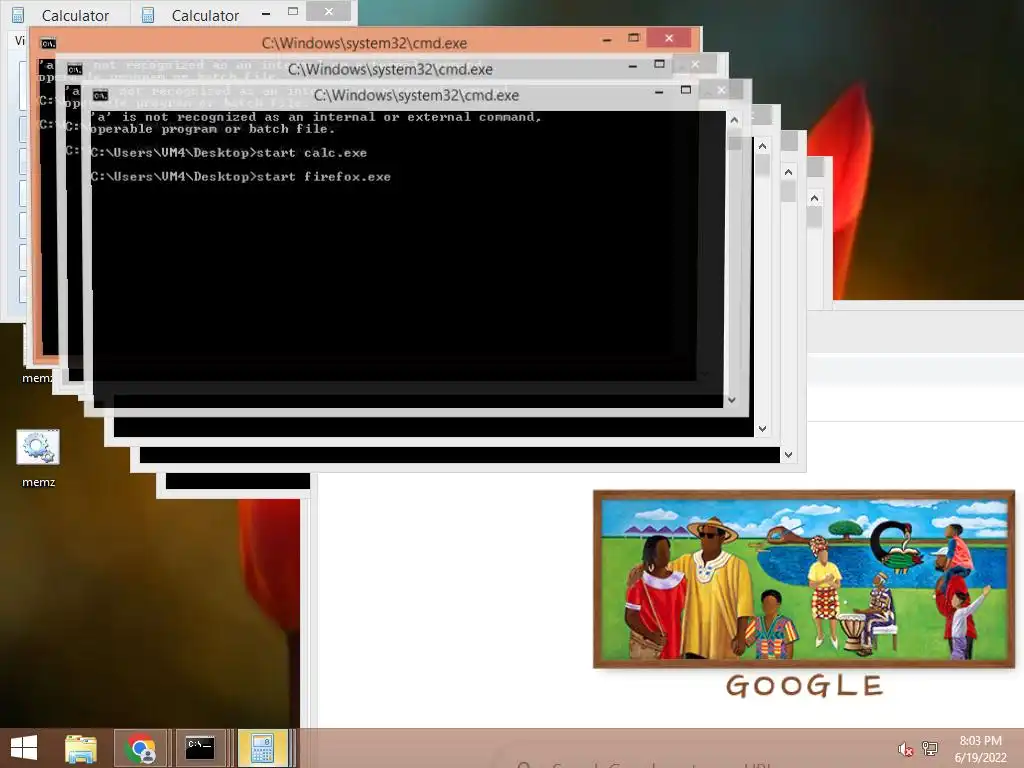Open Chrome from the taskbar
This screenshot has height=768, width=1024.
tap(141, 748)
